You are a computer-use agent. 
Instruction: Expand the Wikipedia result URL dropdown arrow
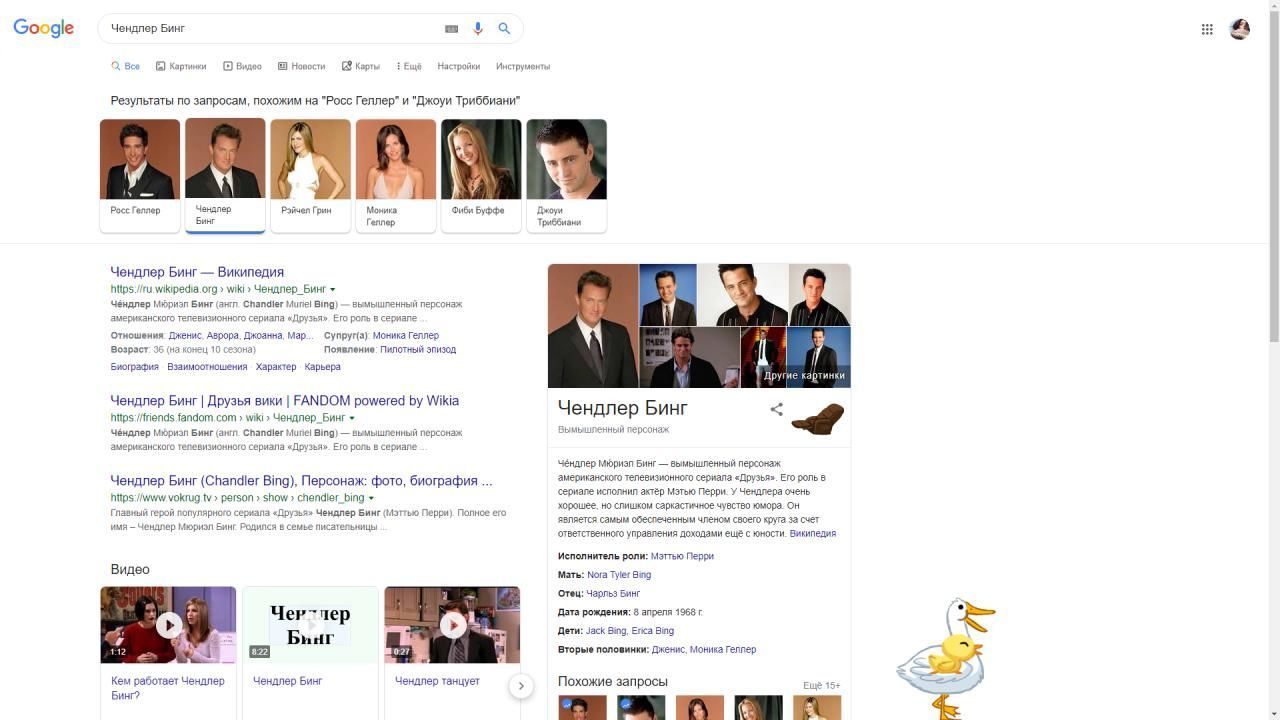point(333,290)
